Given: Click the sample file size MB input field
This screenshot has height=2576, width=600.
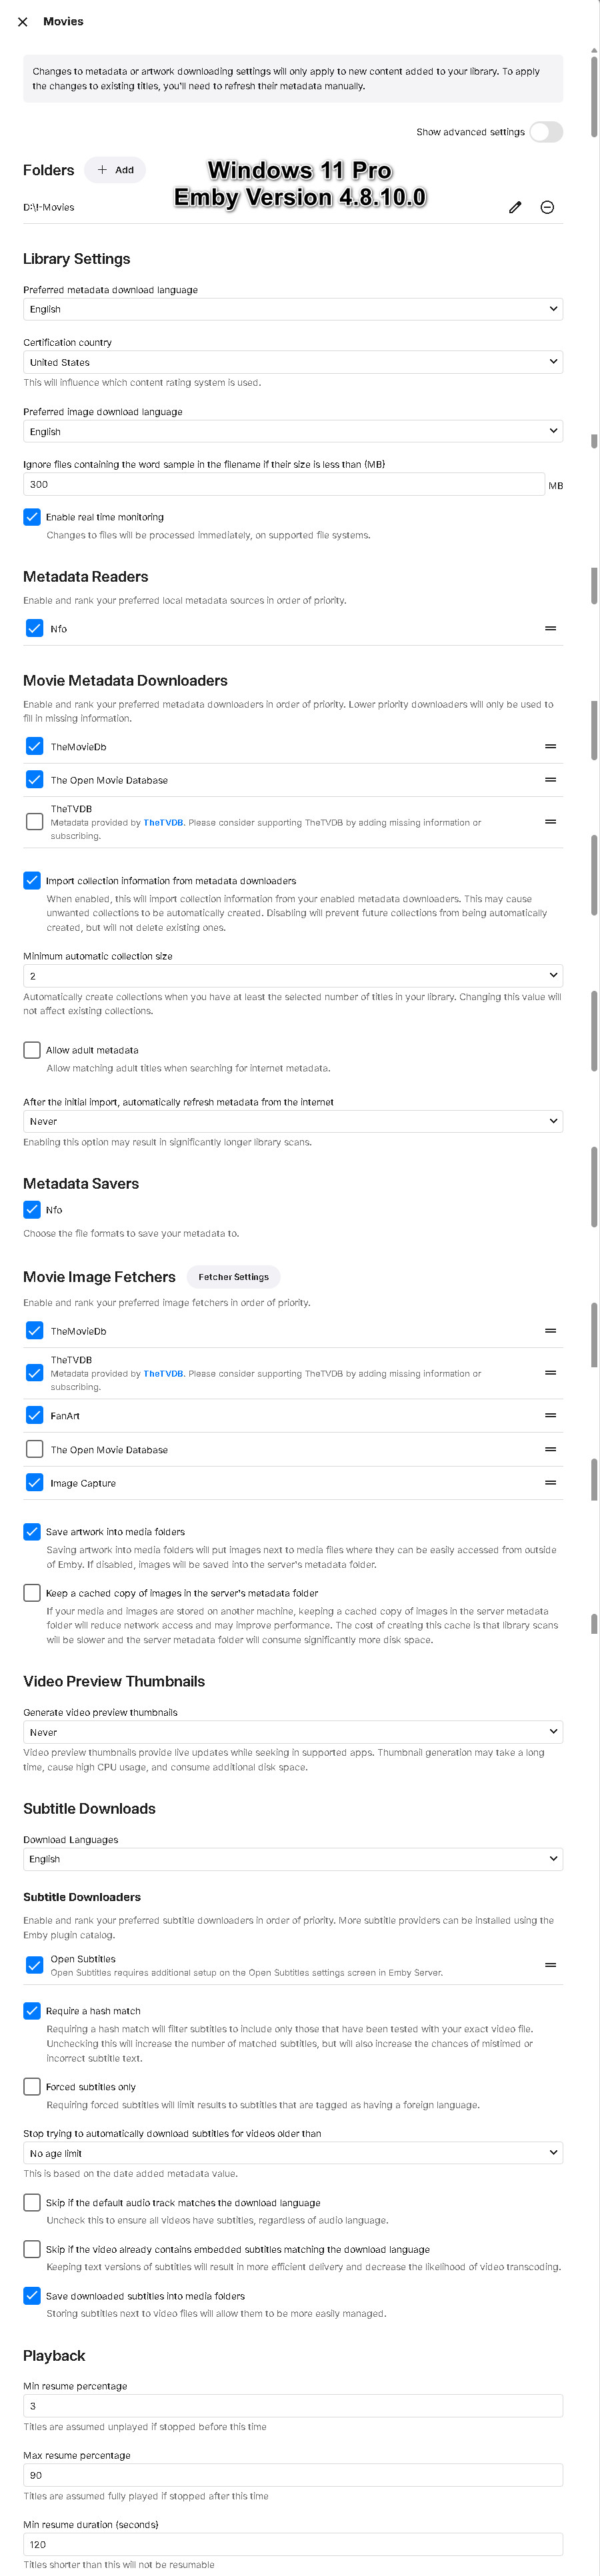Looking at the screenshot, I should coord(283,484).
